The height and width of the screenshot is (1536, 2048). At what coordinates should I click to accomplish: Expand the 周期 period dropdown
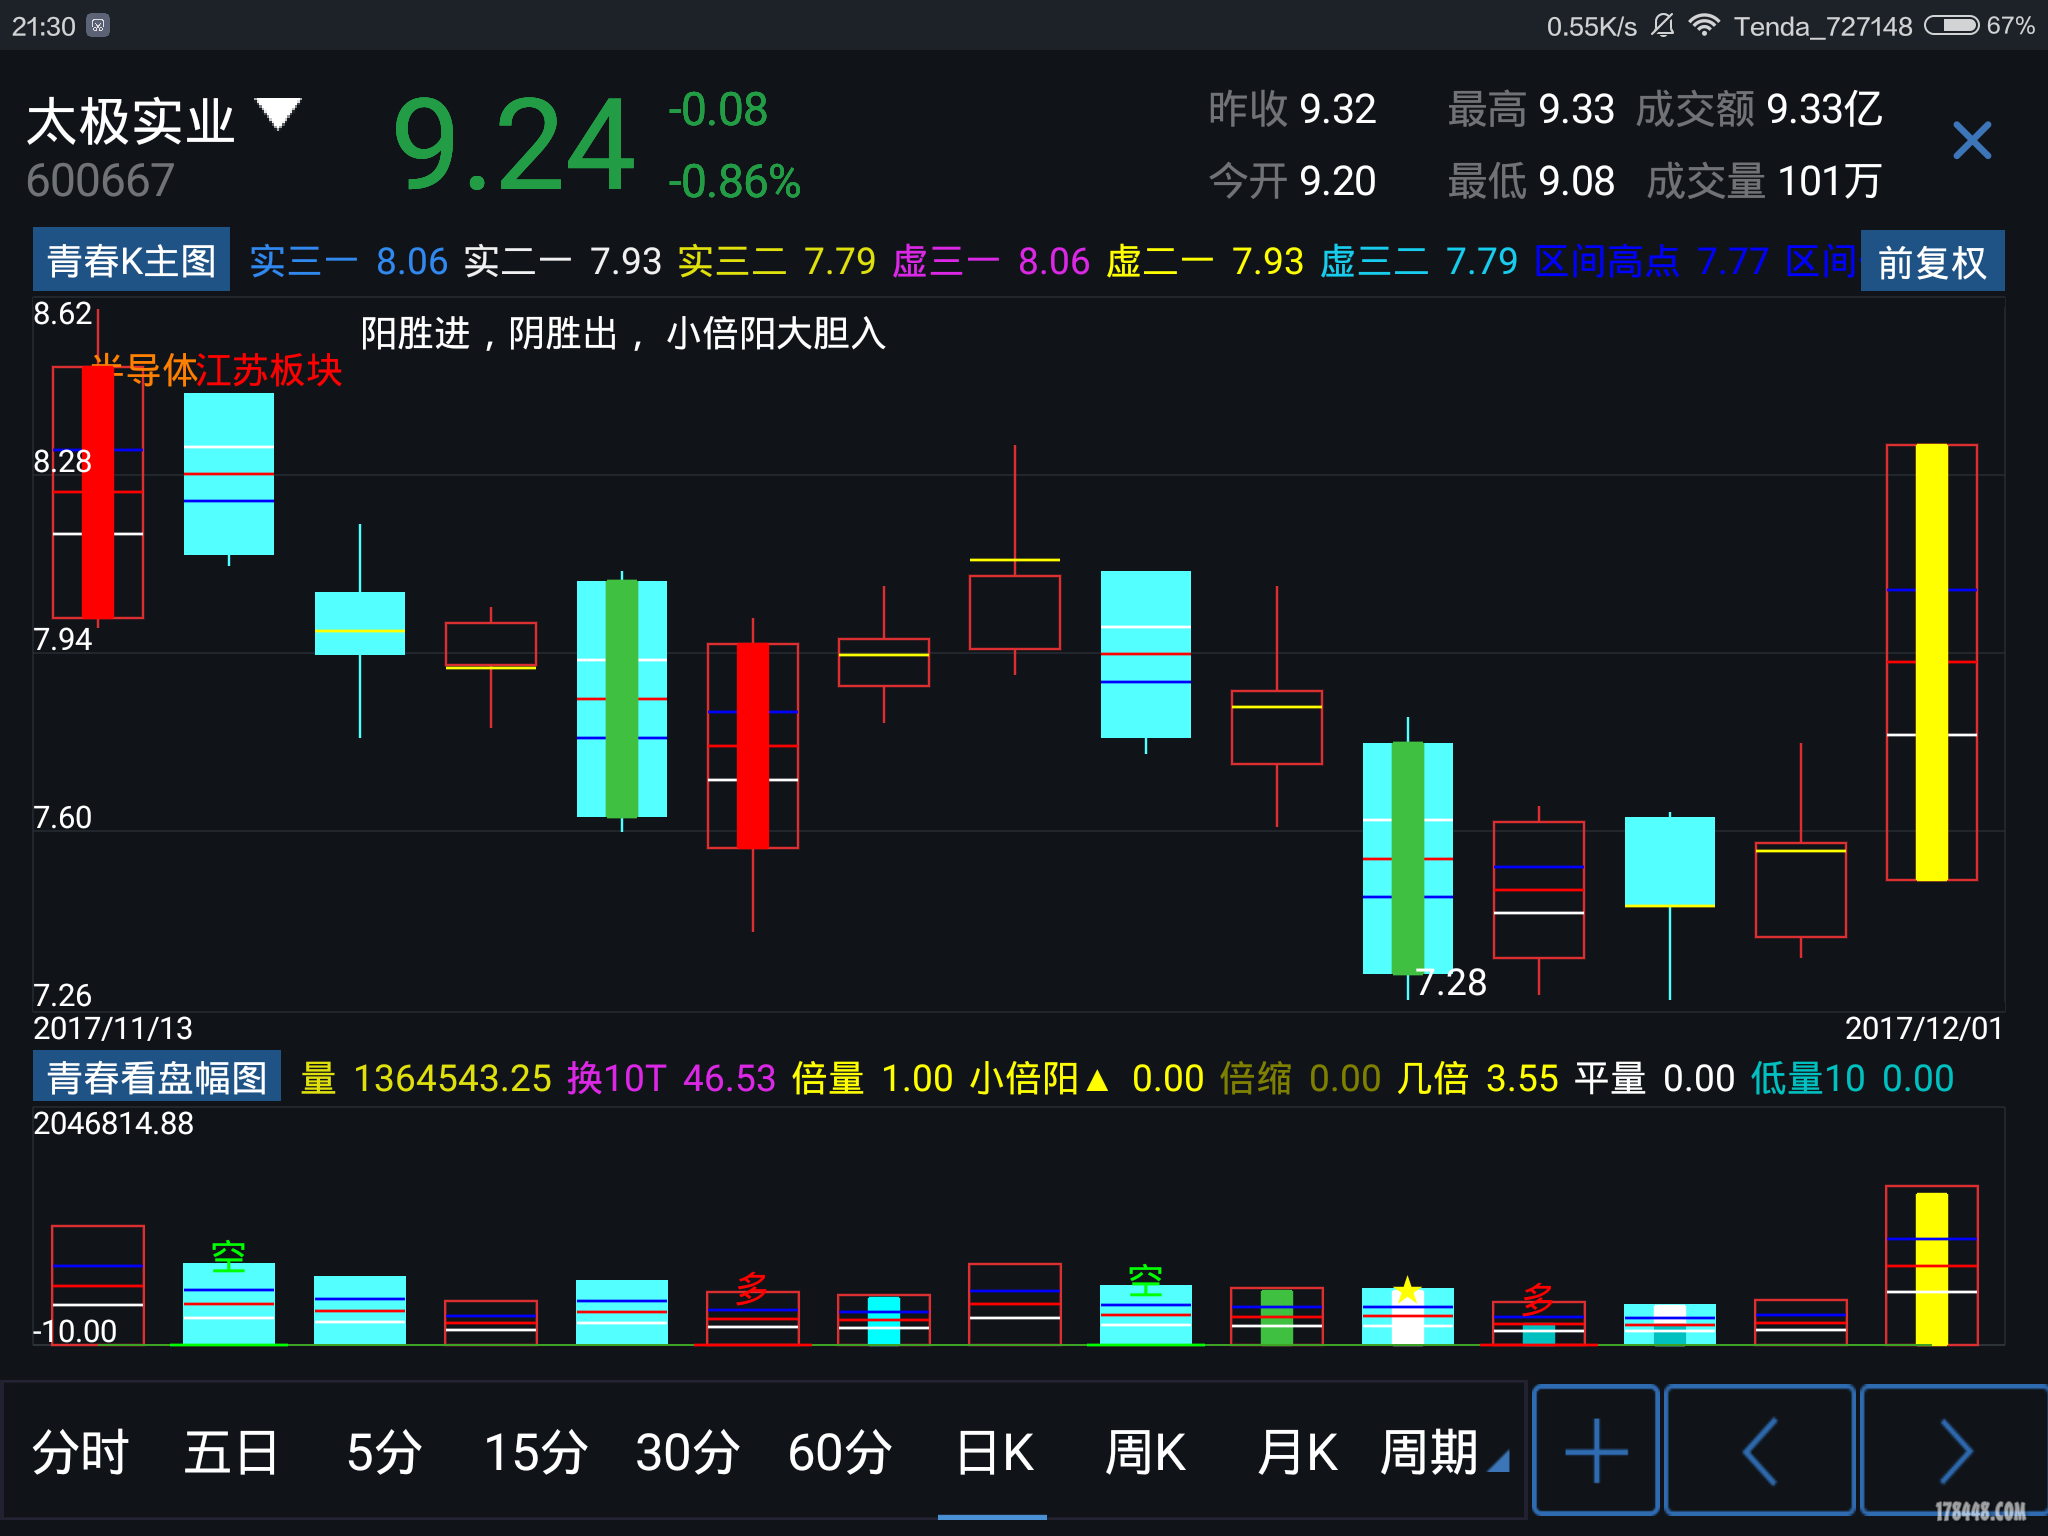coord(1443,1452)
